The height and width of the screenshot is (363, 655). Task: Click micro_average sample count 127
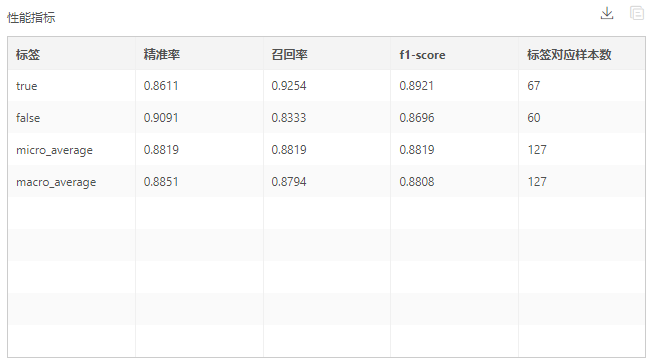[537, 150]
